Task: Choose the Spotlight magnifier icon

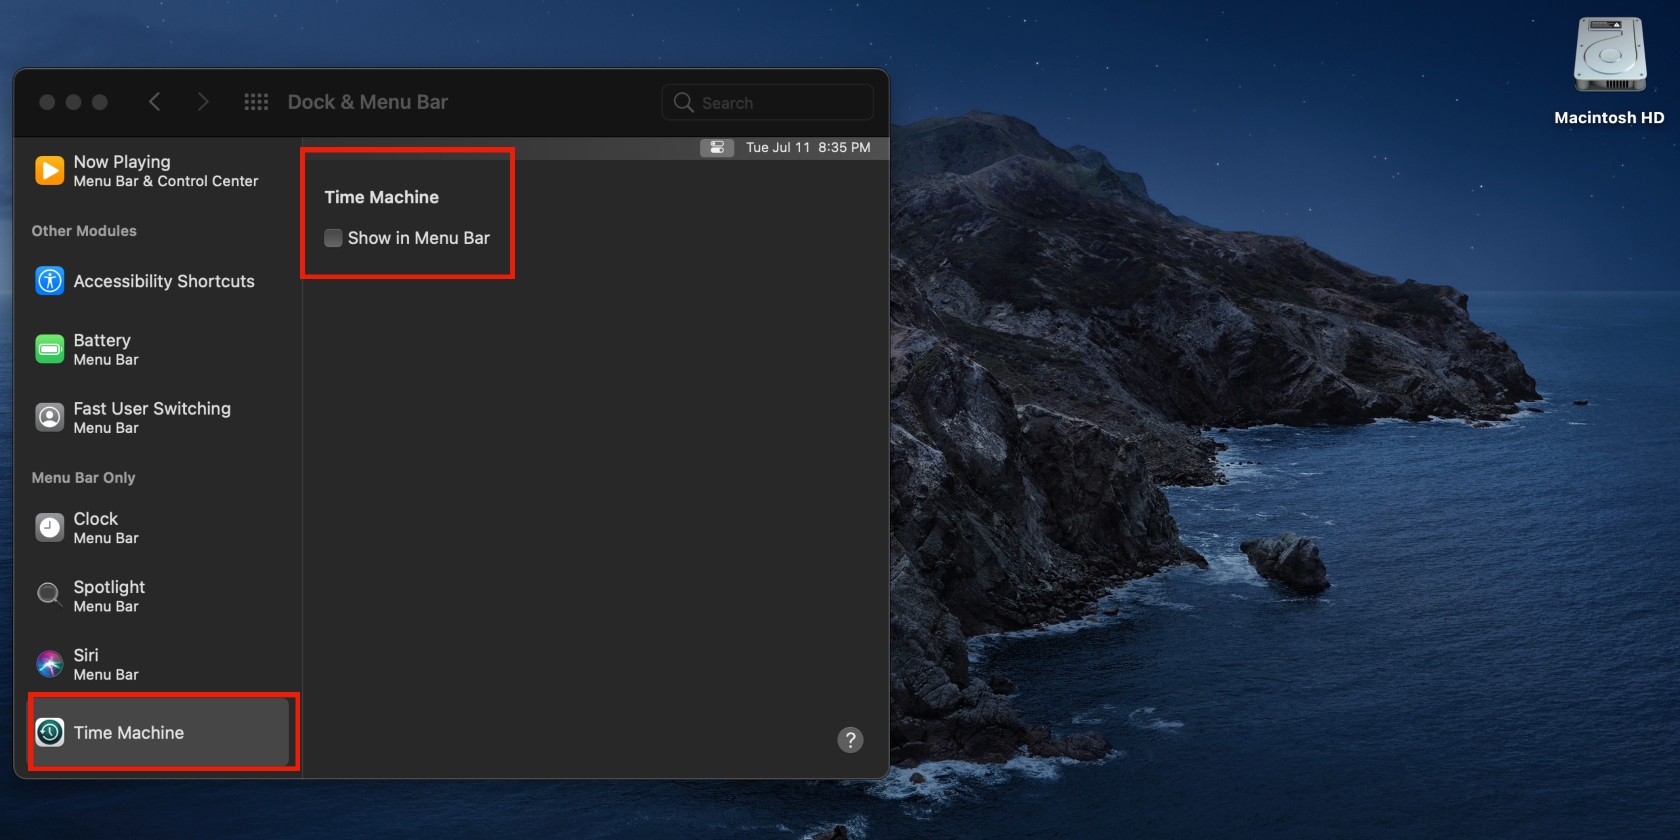Action: pos(50,595)
